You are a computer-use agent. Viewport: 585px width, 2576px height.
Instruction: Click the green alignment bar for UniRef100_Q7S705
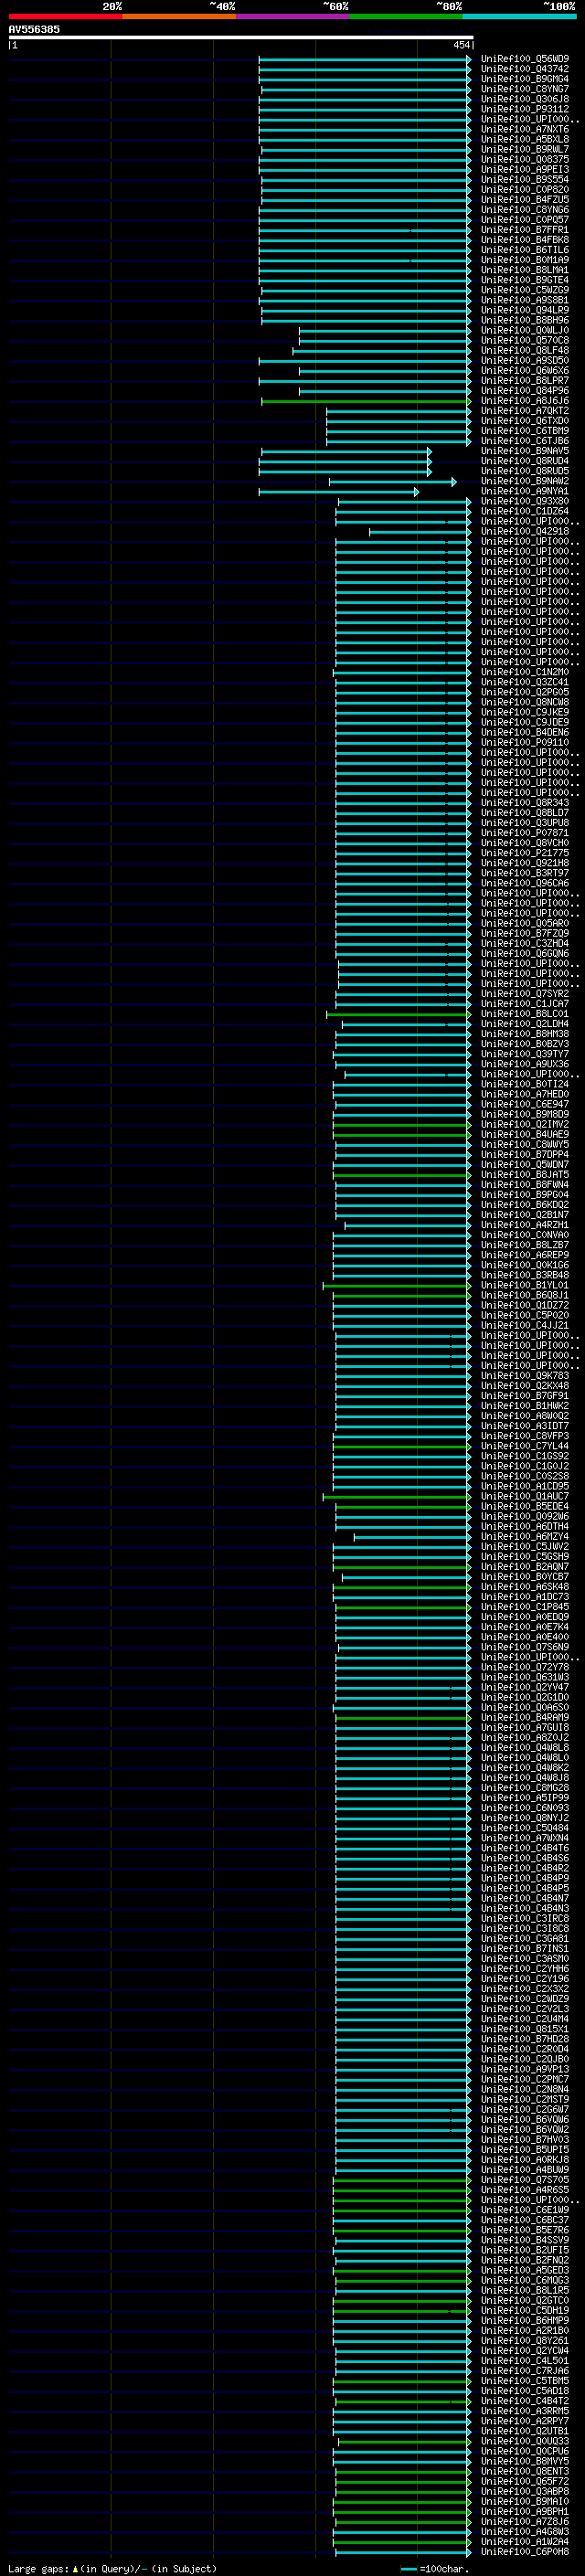(400, 2179)
